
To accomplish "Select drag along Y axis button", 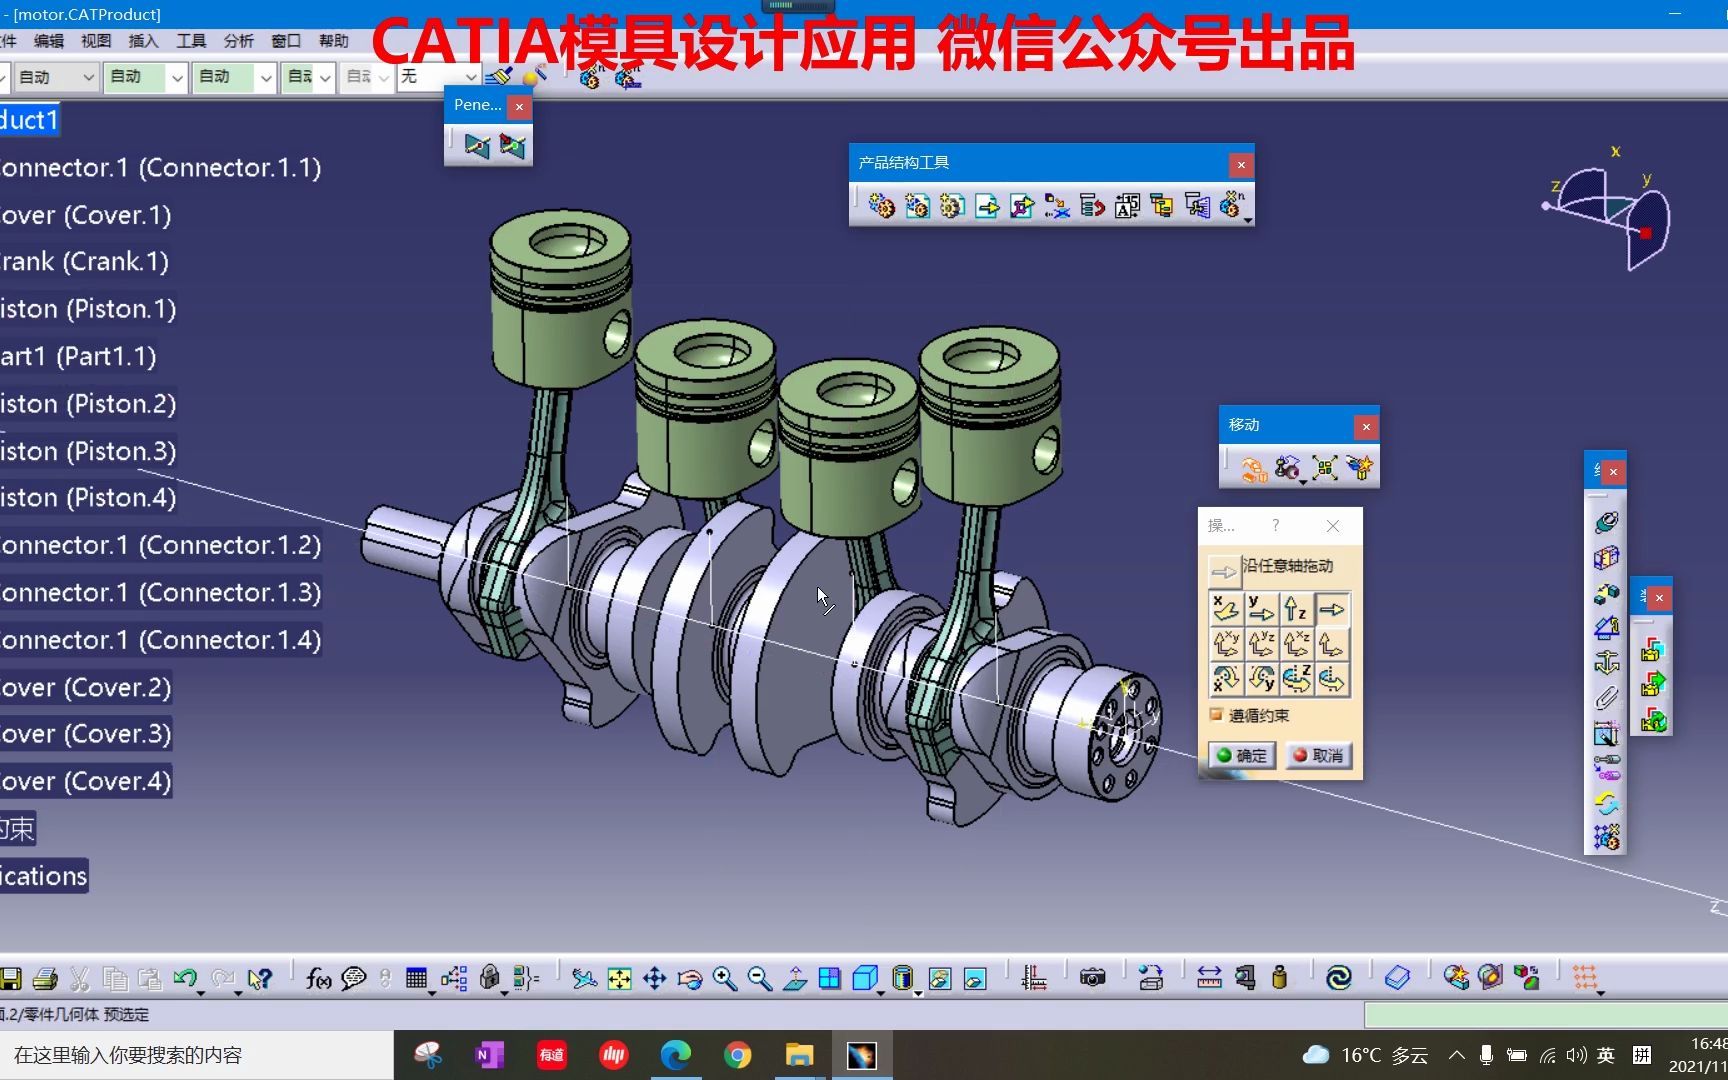I will 1261,609.
